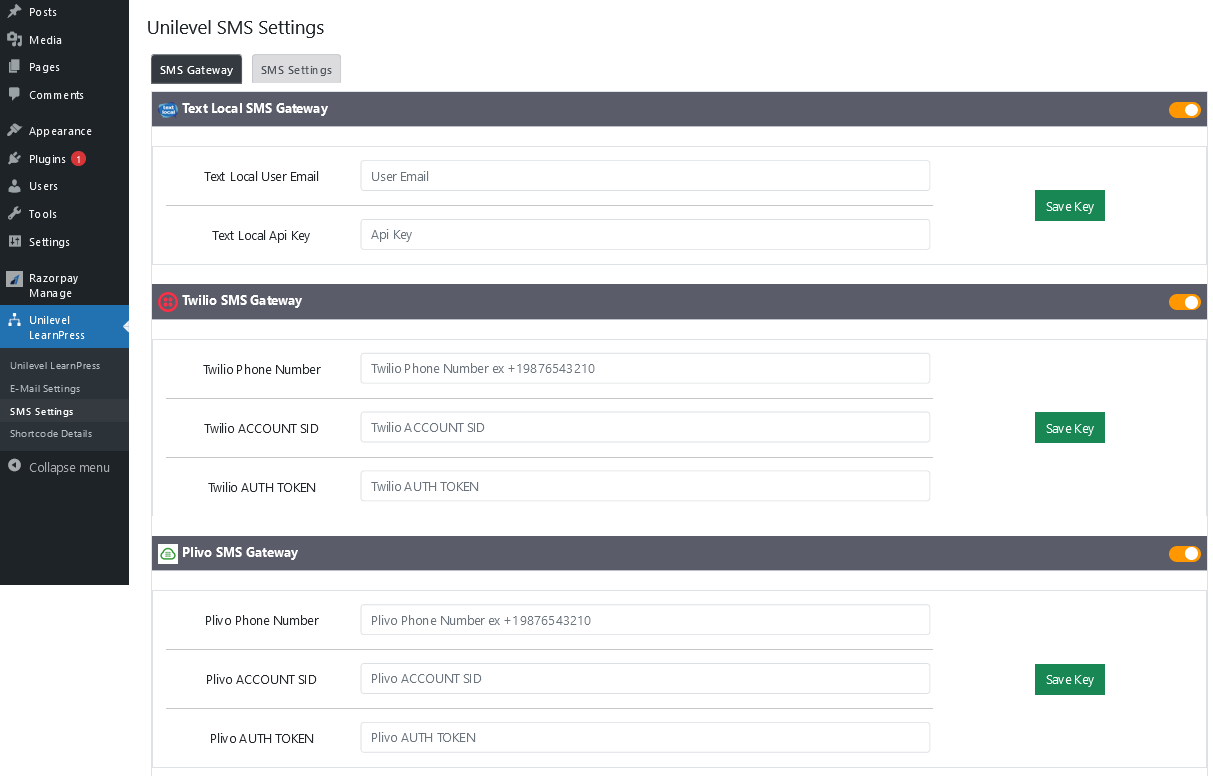The height and width of the screenshot is (776, 1213).
Task: Focus the Plivo AUTH TOKEN input
Action: pyautogui.click(x=645, y=738)
